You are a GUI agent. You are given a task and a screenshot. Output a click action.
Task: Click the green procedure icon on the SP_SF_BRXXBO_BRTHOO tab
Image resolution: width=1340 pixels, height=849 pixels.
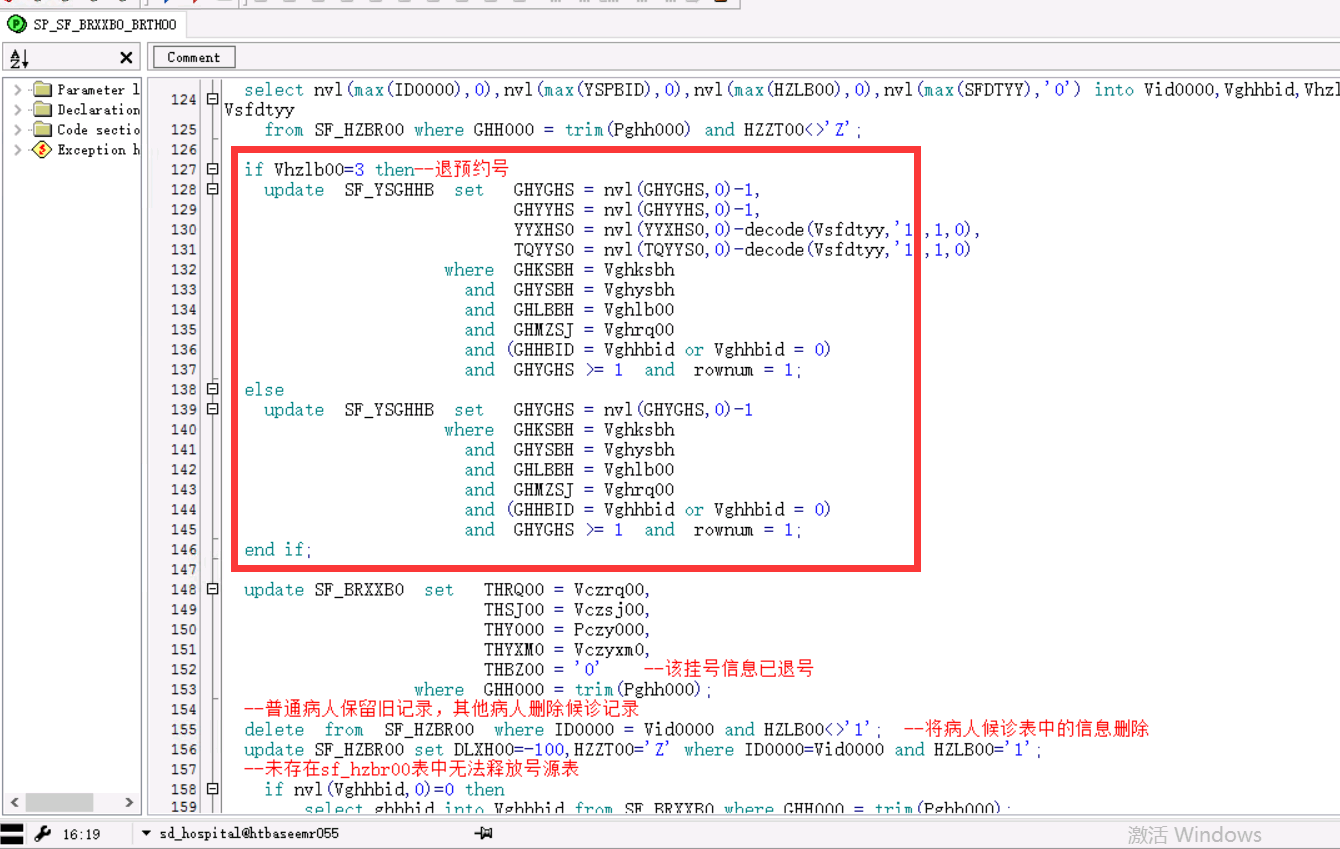coord(17,24)
